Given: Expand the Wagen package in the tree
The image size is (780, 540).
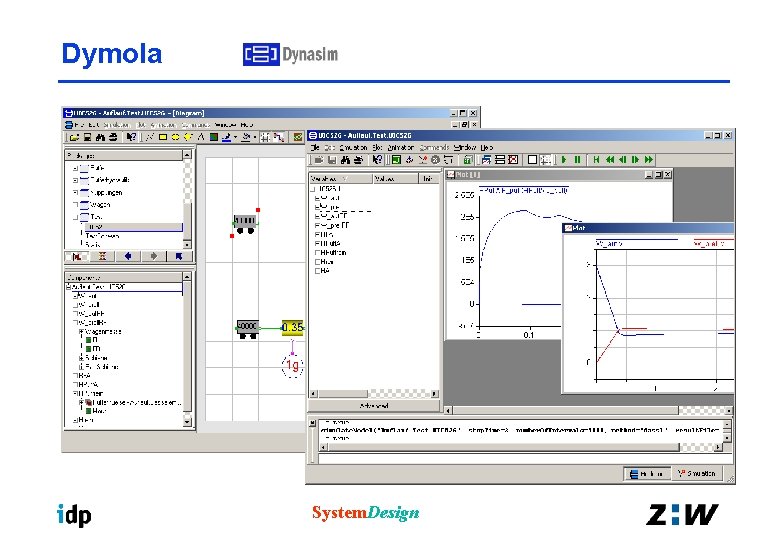Looking at the screenshot, I should pyautogui.click(x=76, y=204).
